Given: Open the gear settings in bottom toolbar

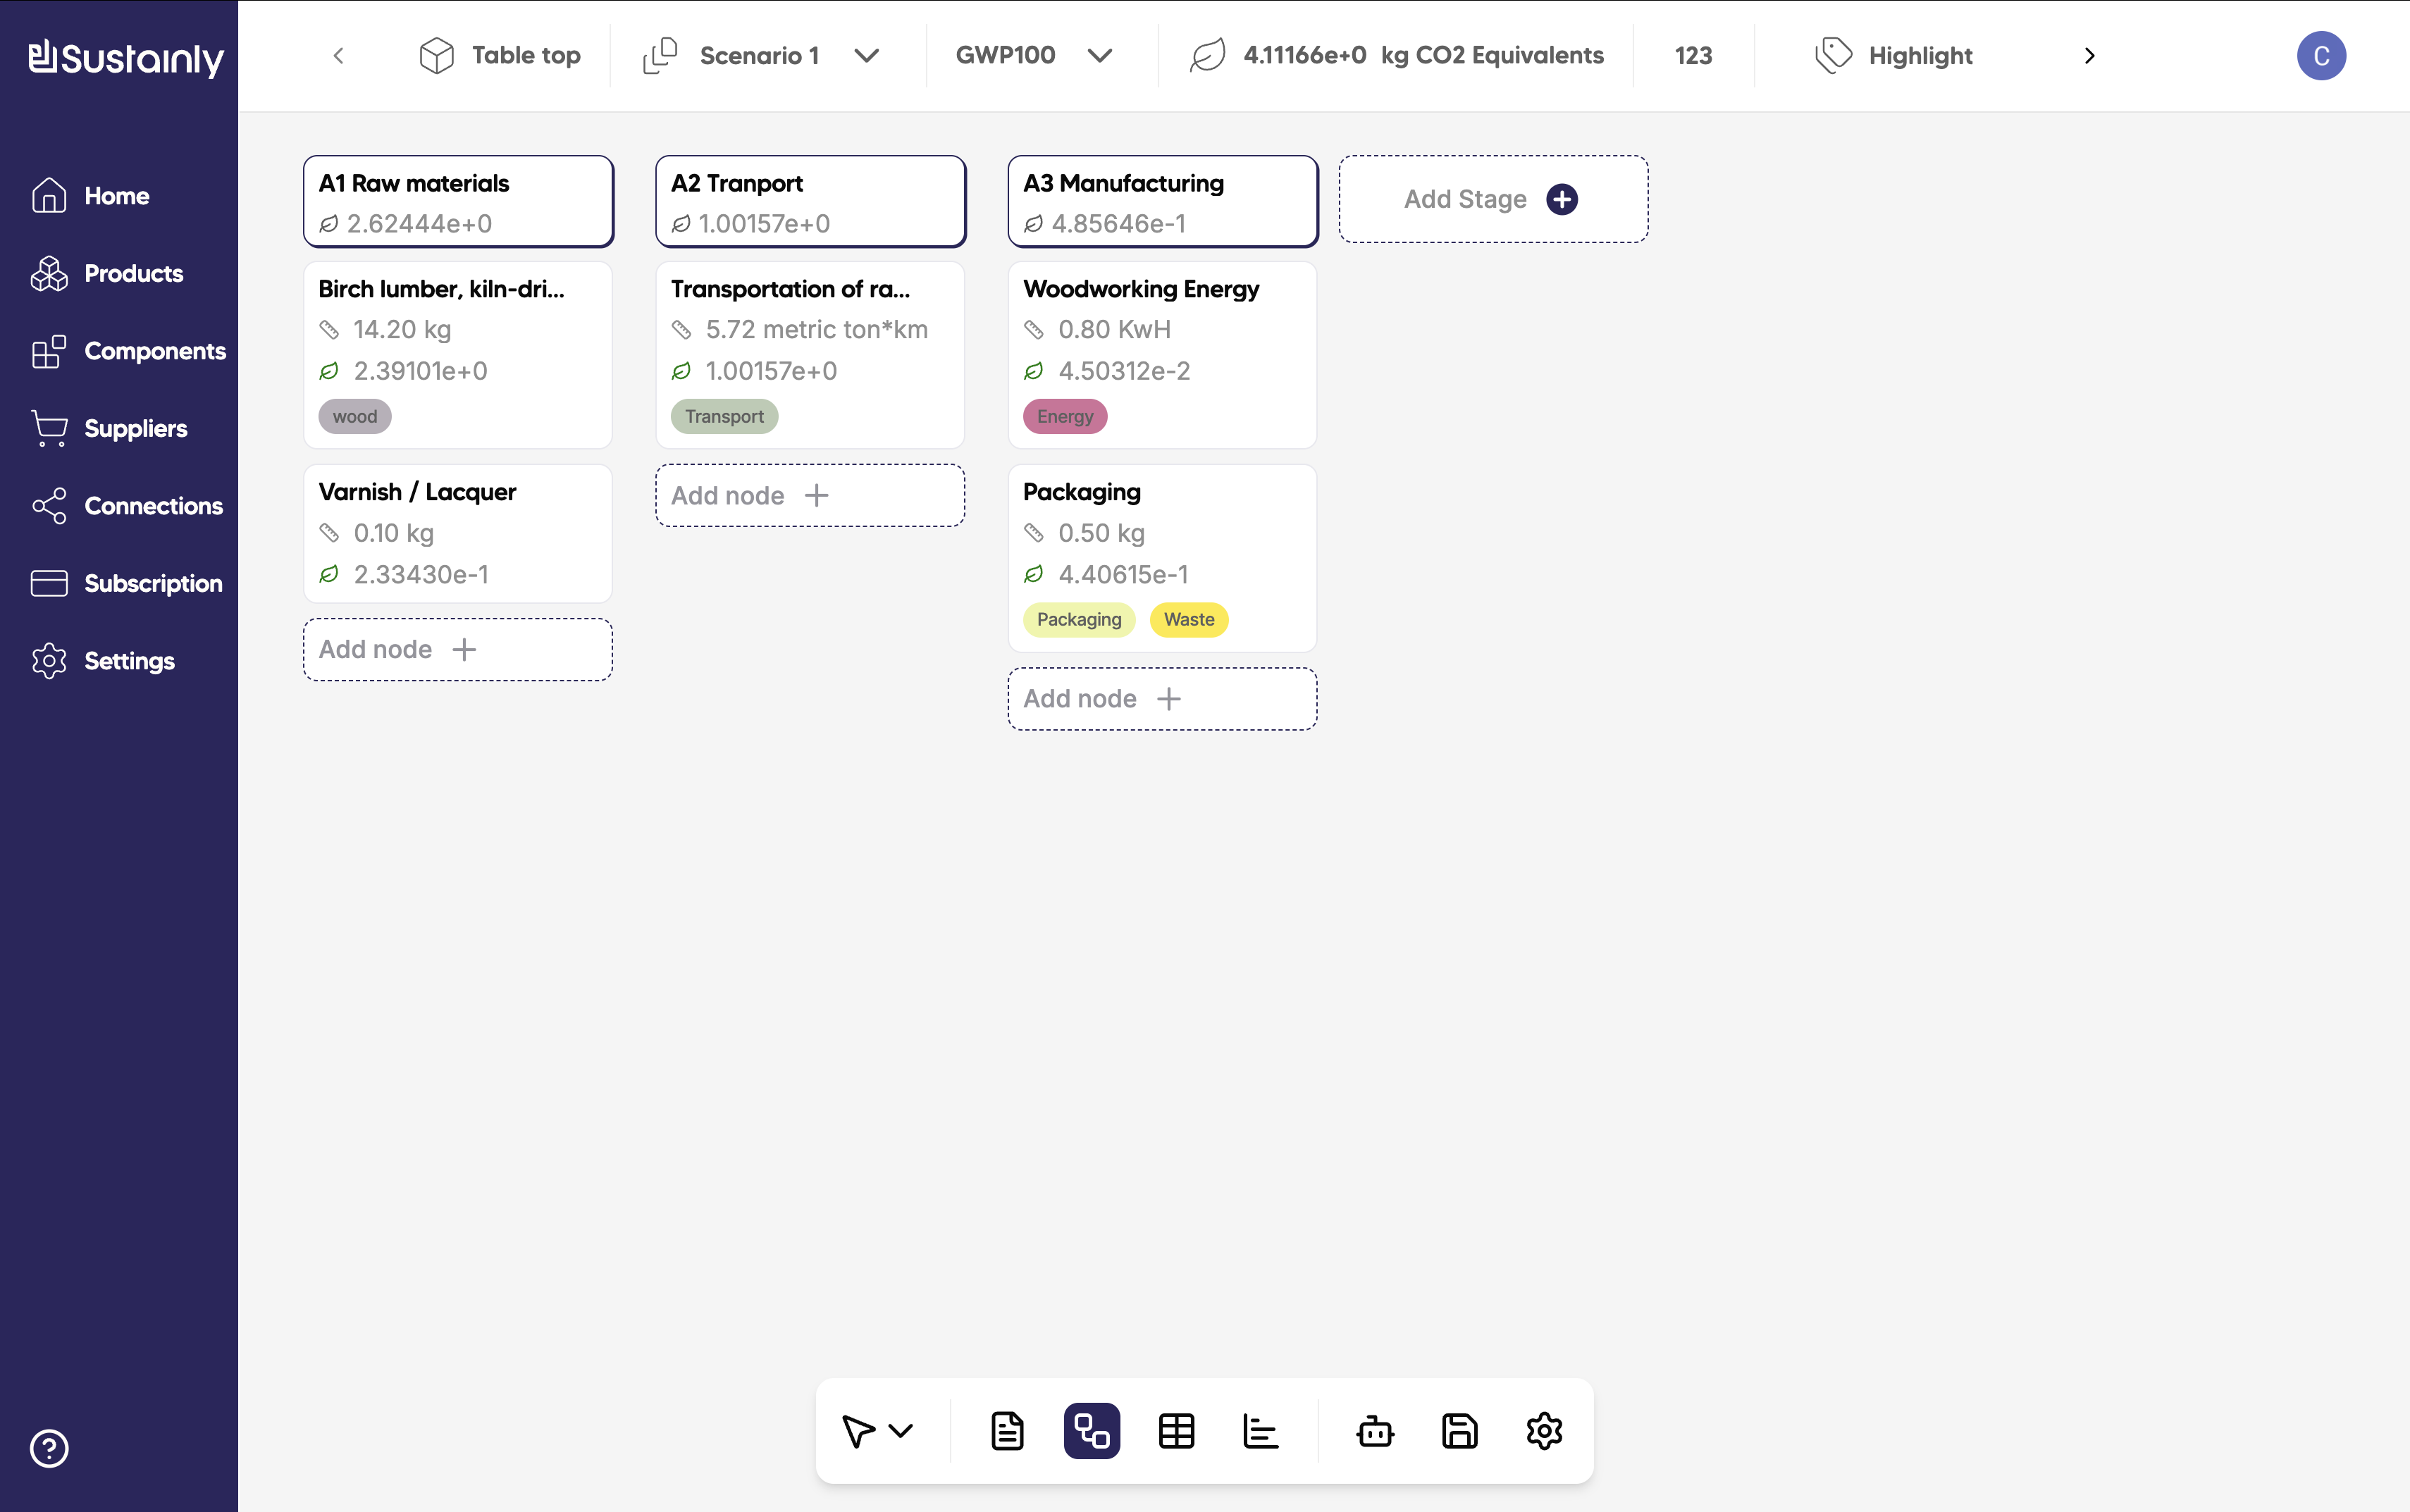Looking at the screenshot, I should 1544,1431.
